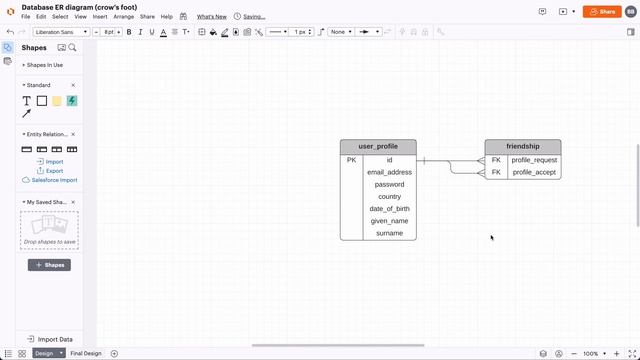Add a new page with plus icon
The width and height of the screenshot is (640, 360).
click(x=114, y=353)
